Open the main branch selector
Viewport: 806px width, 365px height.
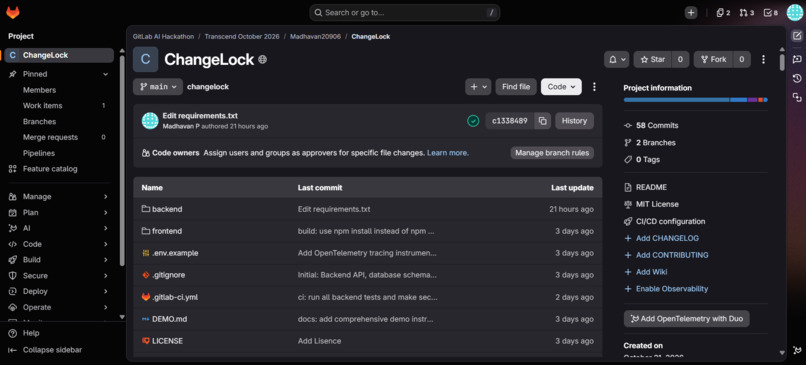click(x=158, y=87)
